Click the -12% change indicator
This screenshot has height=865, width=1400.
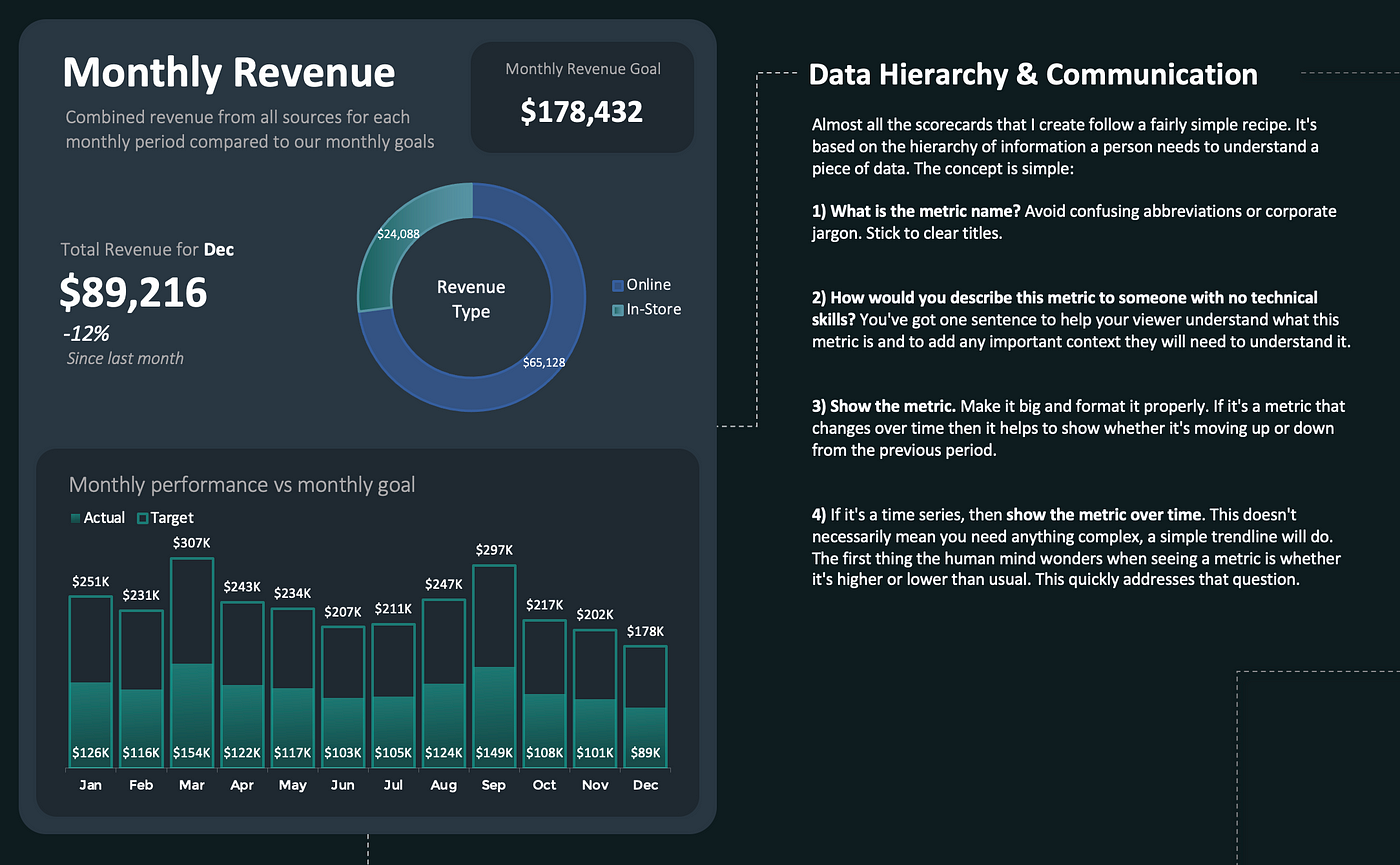(86, 334)
